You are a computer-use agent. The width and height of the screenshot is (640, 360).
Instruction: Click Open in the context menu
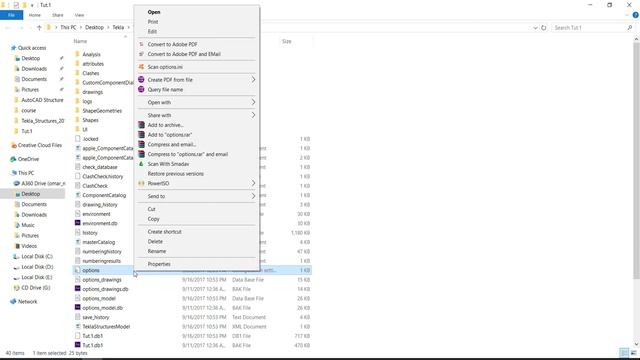[x=154, y=12]
